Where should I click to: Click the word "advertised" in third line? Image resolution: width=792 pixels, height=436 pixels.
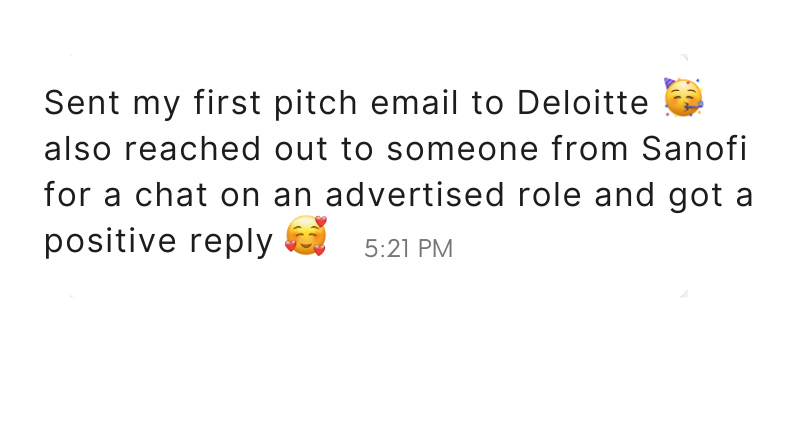coord(415,195)
